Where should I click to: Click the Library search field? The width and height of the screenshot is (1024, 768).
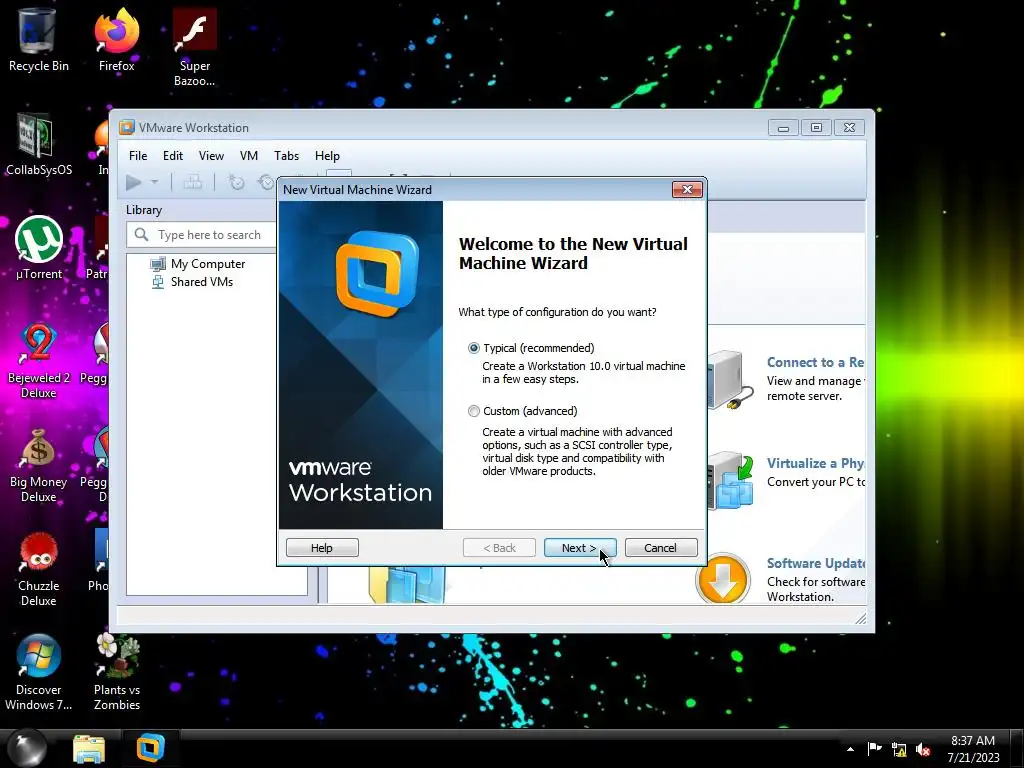coord(202,234)
